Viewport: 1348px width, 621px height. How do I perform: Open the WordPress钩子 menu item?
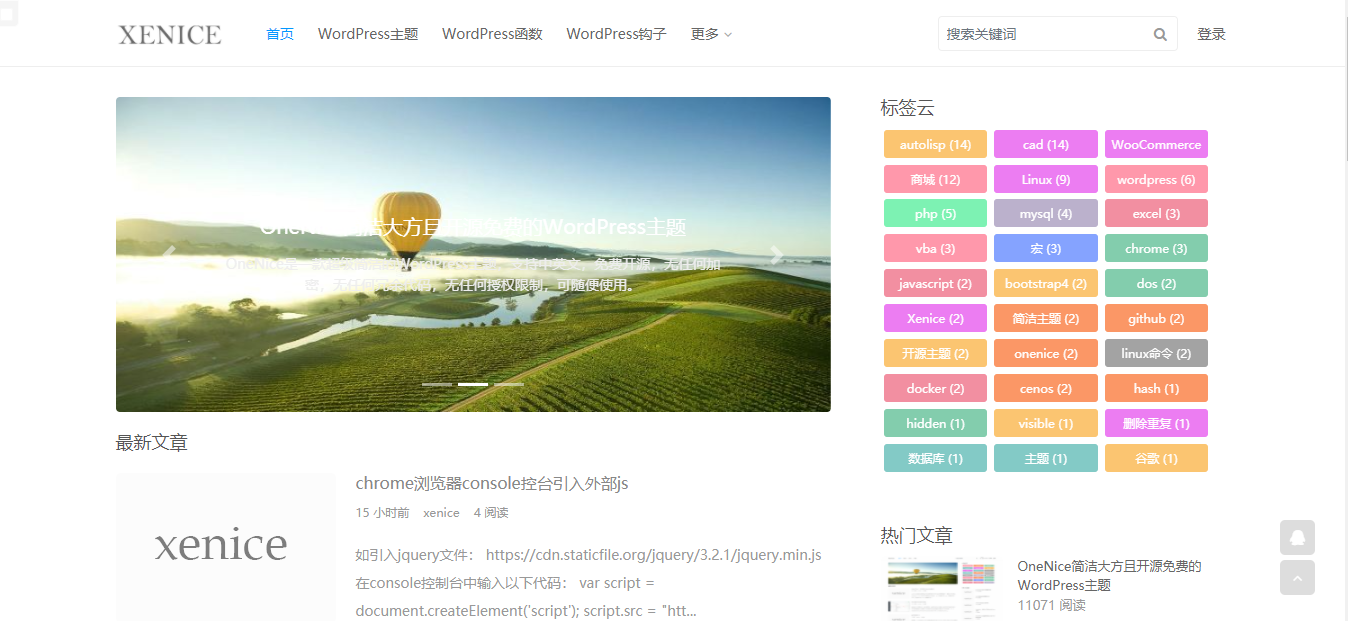point(616,33)
